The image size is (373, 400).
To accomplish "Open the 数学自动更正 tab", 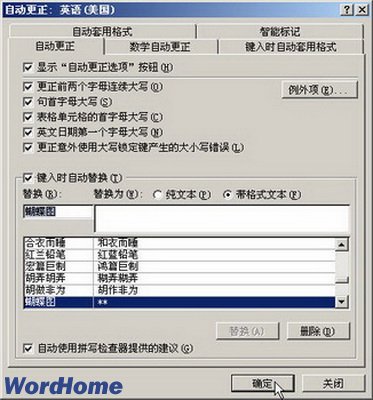I will point(160,46).
